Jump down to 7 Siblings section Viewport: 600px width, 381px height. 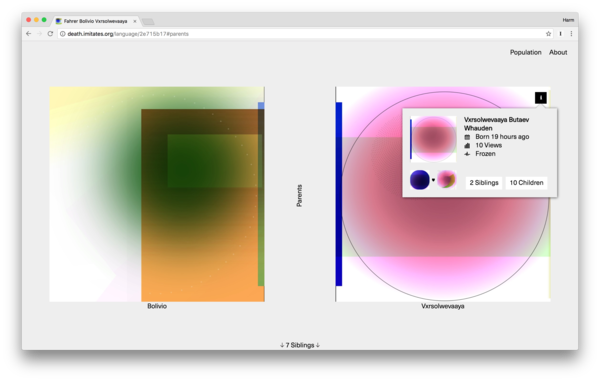[300, 345]
